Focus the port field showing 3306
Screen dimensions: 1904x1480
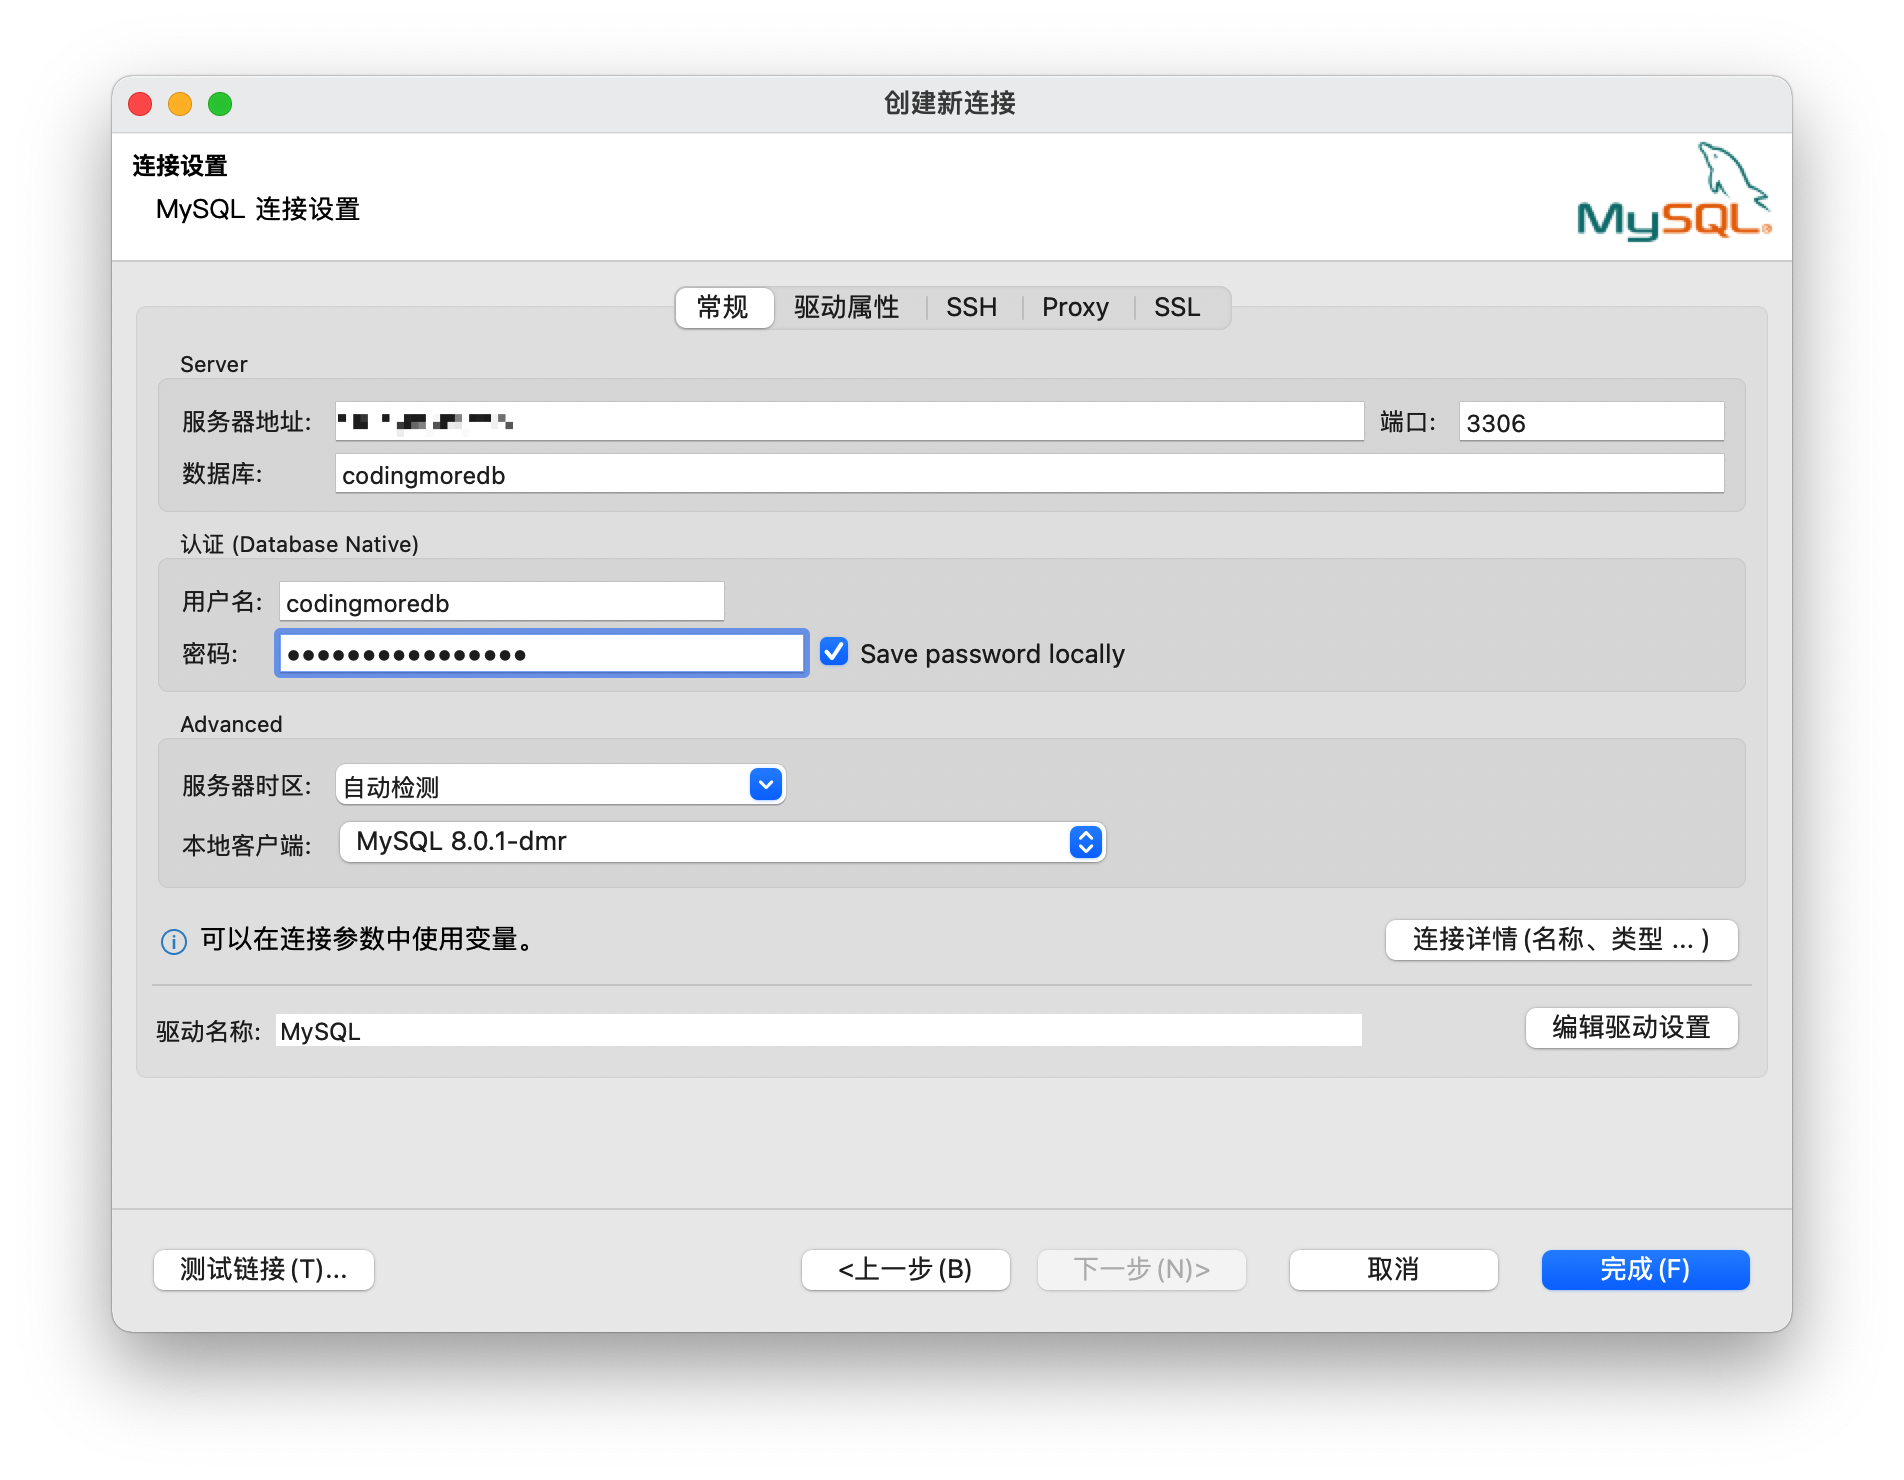pyautogui.click(x=1590, y=422)
